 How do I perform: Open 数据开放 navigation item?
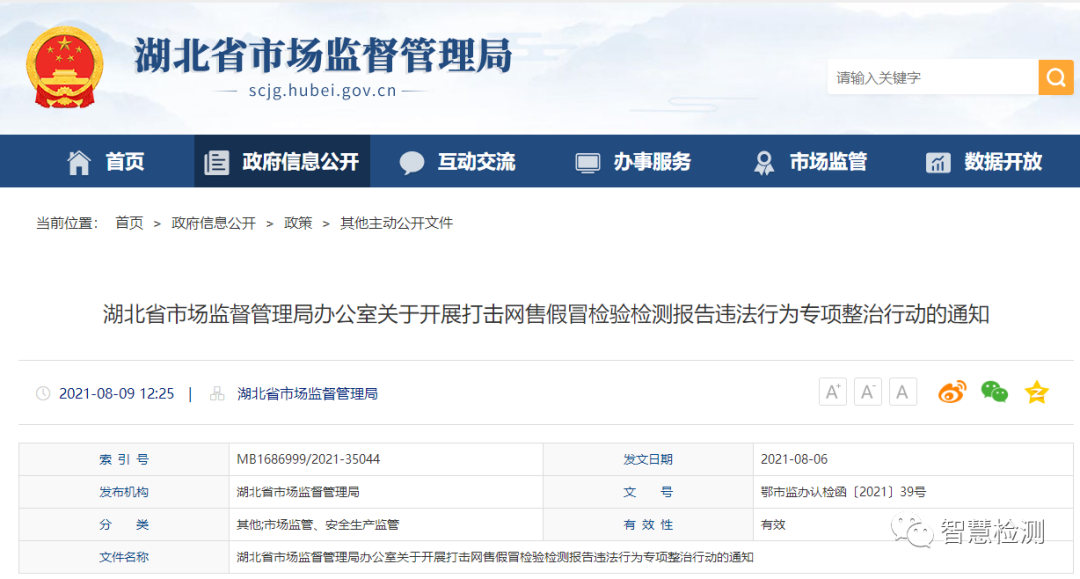tap(985, 162)
